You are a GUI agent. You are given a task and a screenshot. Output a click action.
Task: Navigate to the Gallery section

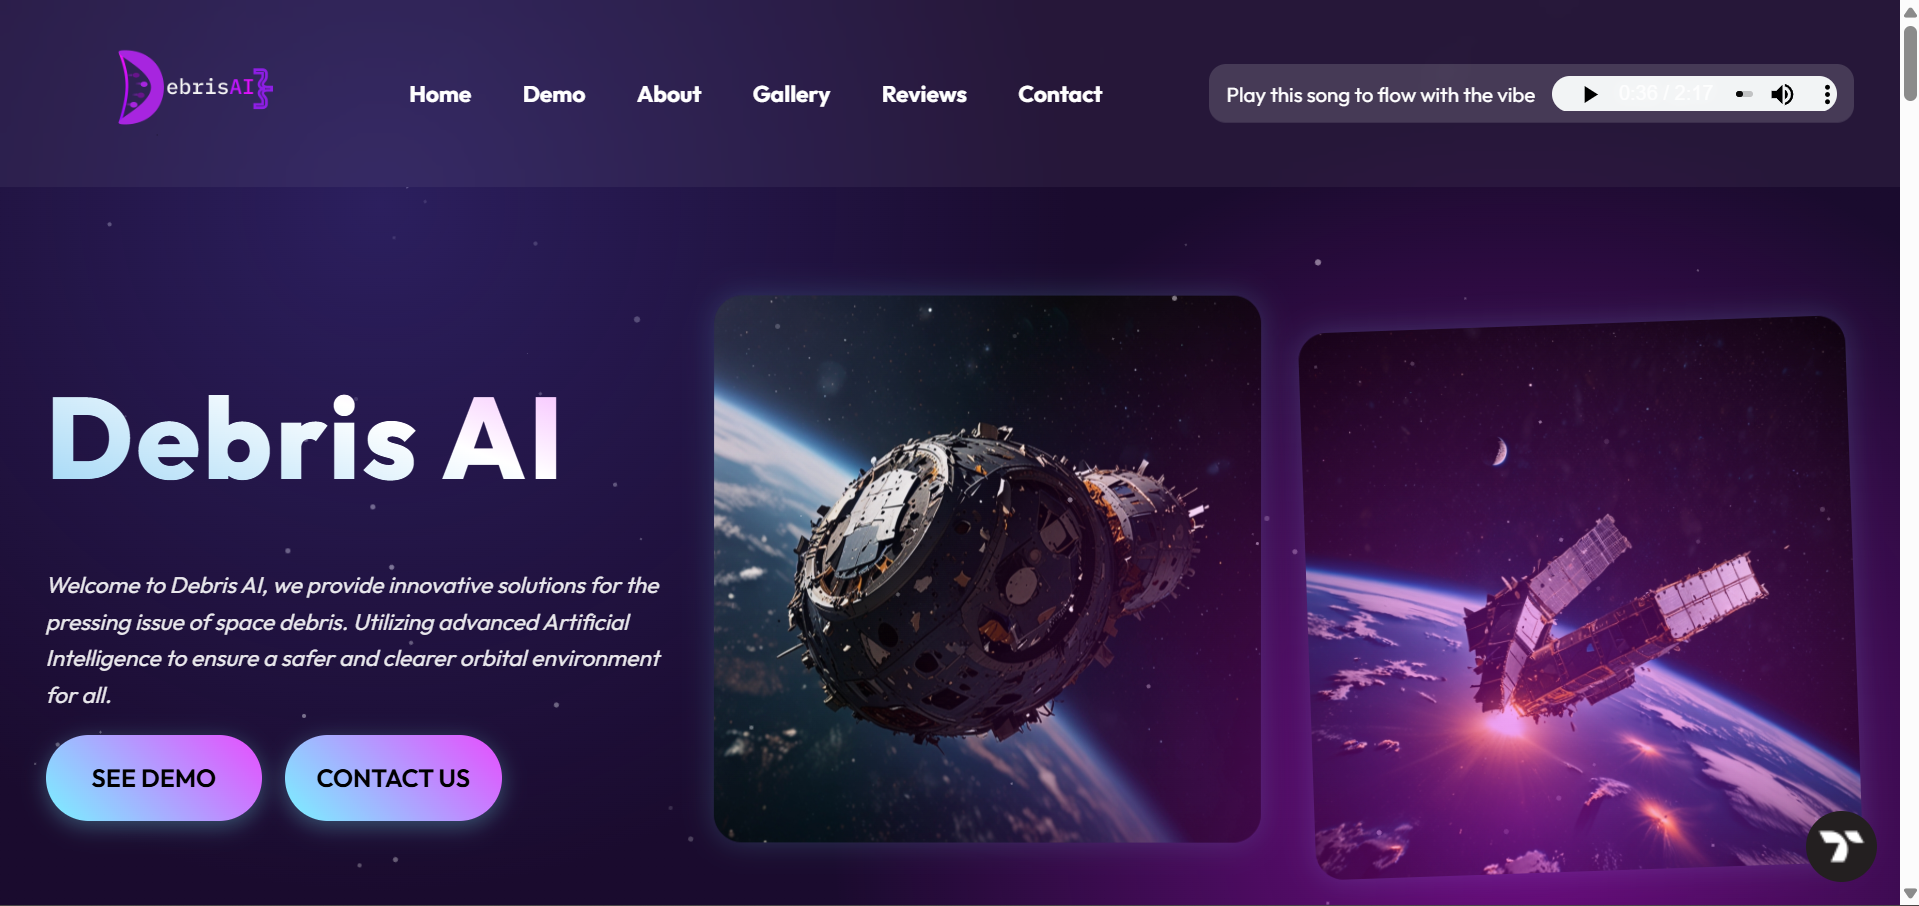pyautogui.click(x=791, y=94)
